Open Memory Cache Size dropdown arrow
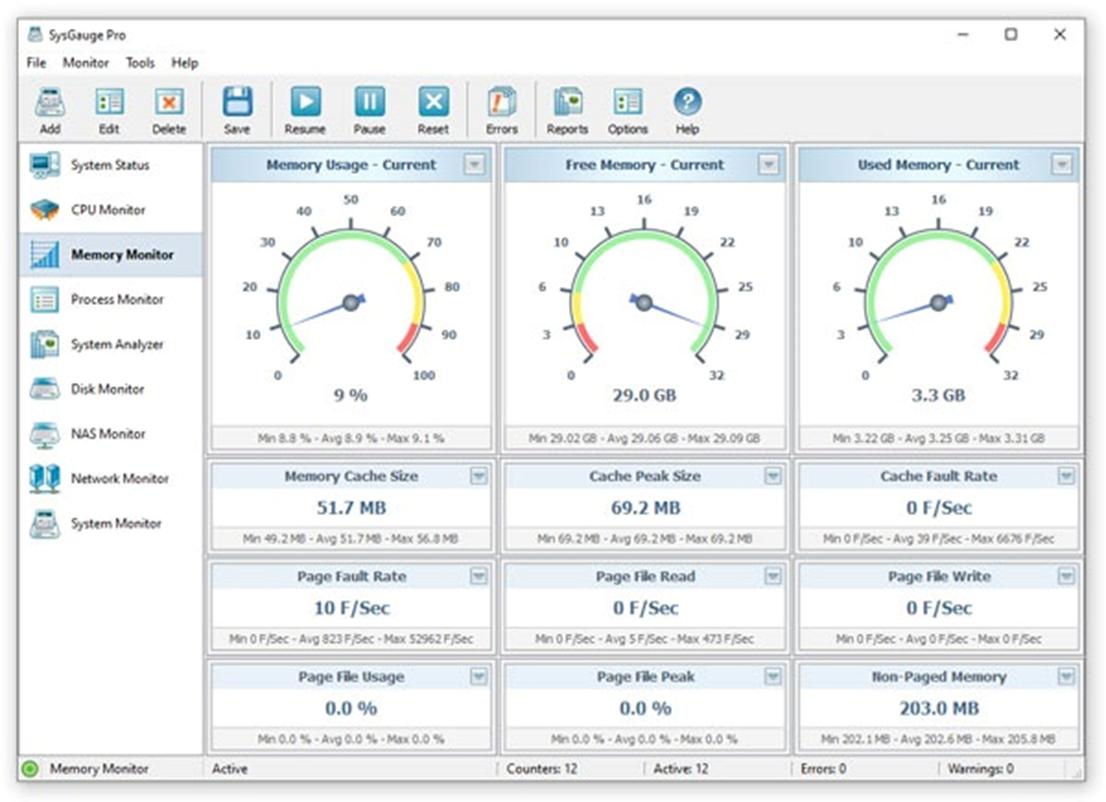Screen dimensions: 1106x802 (479, 476)
